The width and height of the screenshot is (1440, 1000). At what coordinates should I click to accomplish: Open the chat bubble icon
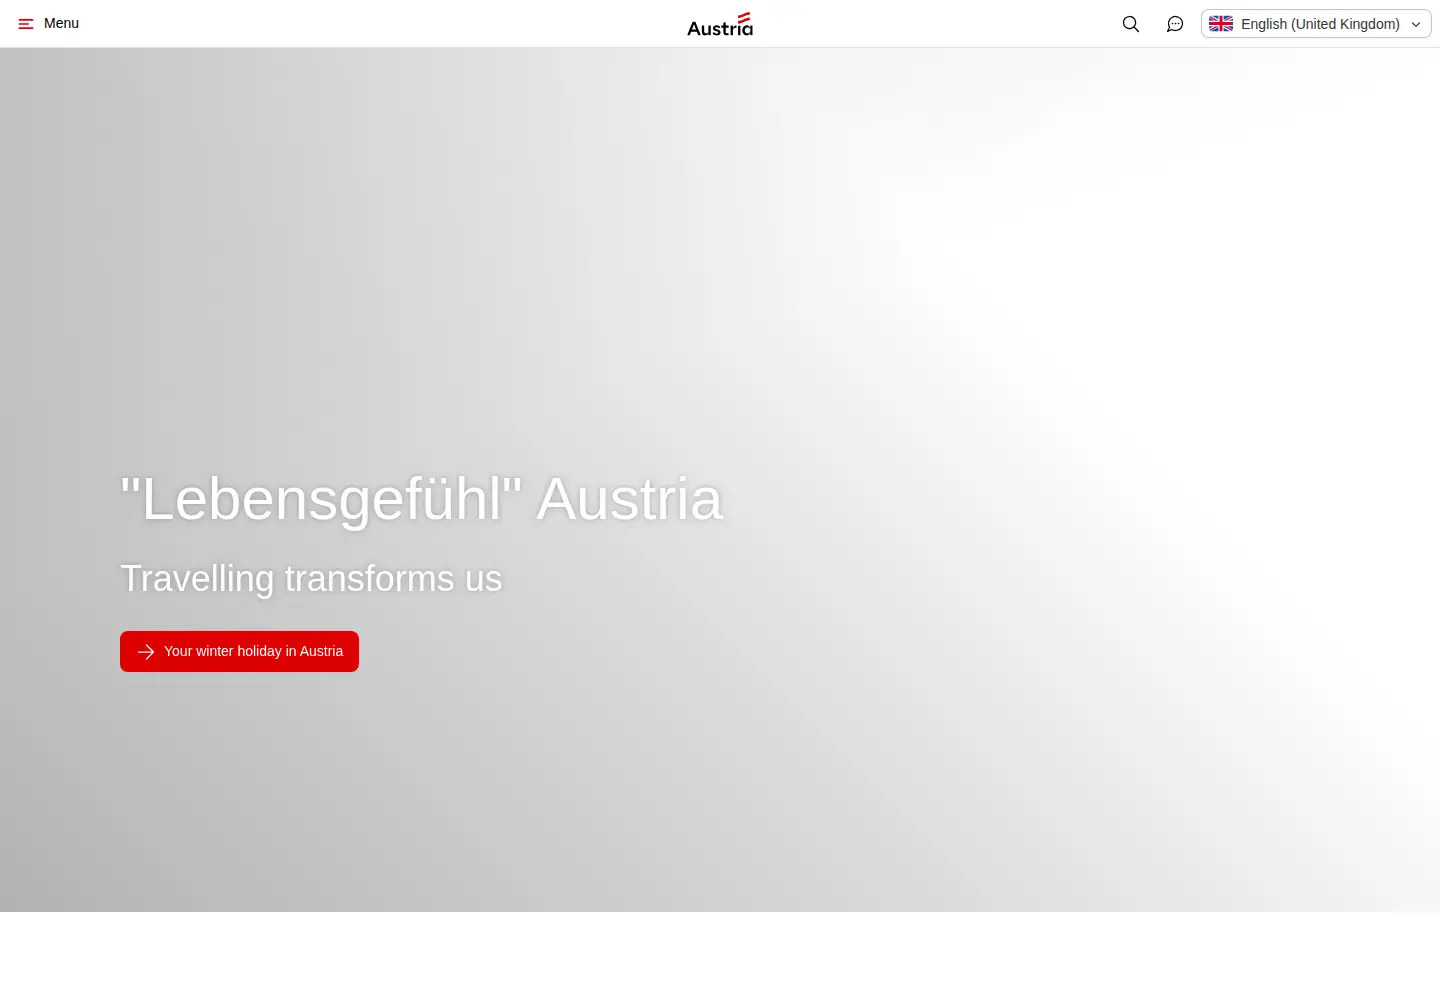[1175, 24]
